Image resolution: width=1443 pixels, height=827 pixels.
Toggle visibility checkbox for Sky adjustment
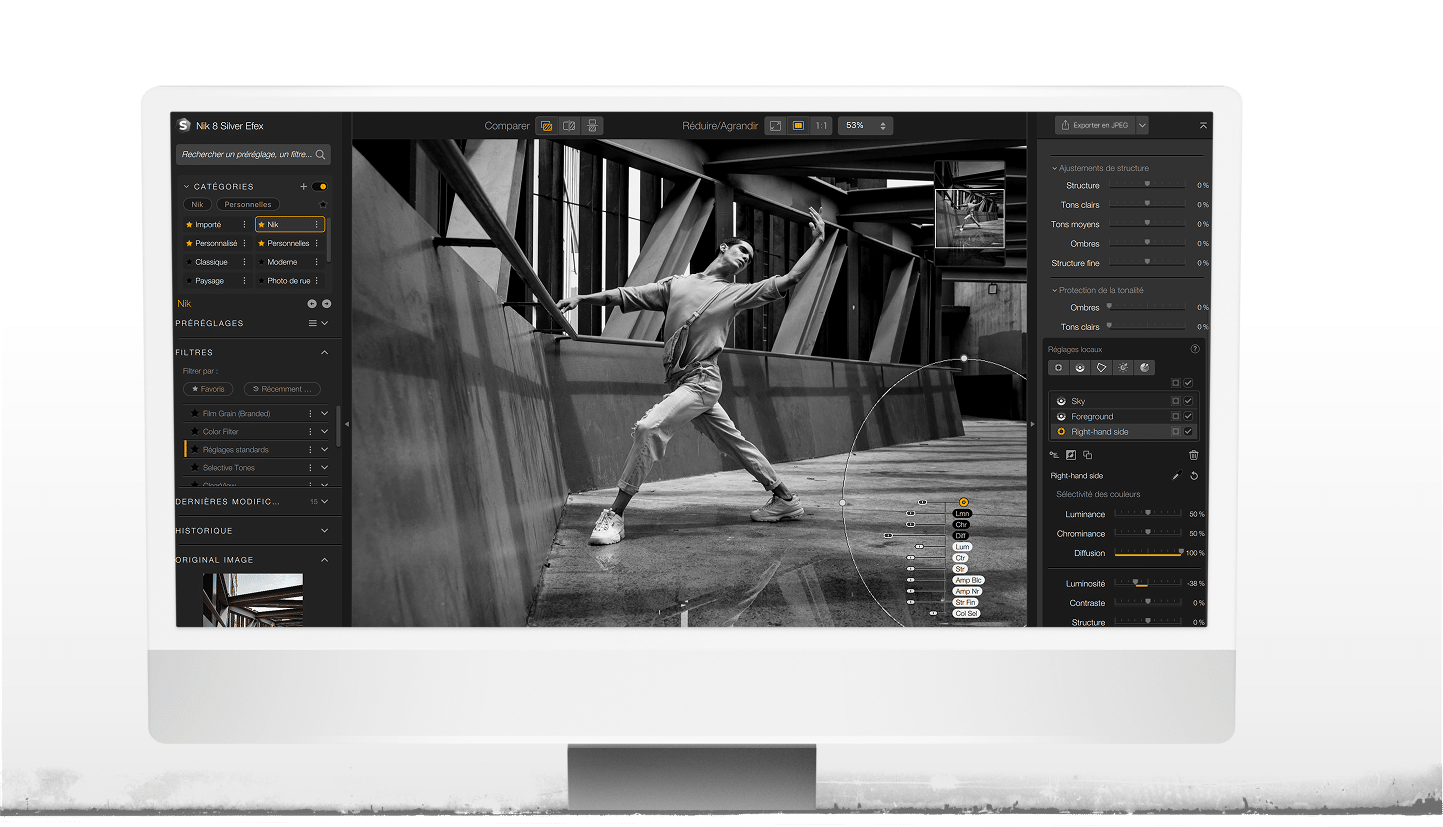[1188, 401]
